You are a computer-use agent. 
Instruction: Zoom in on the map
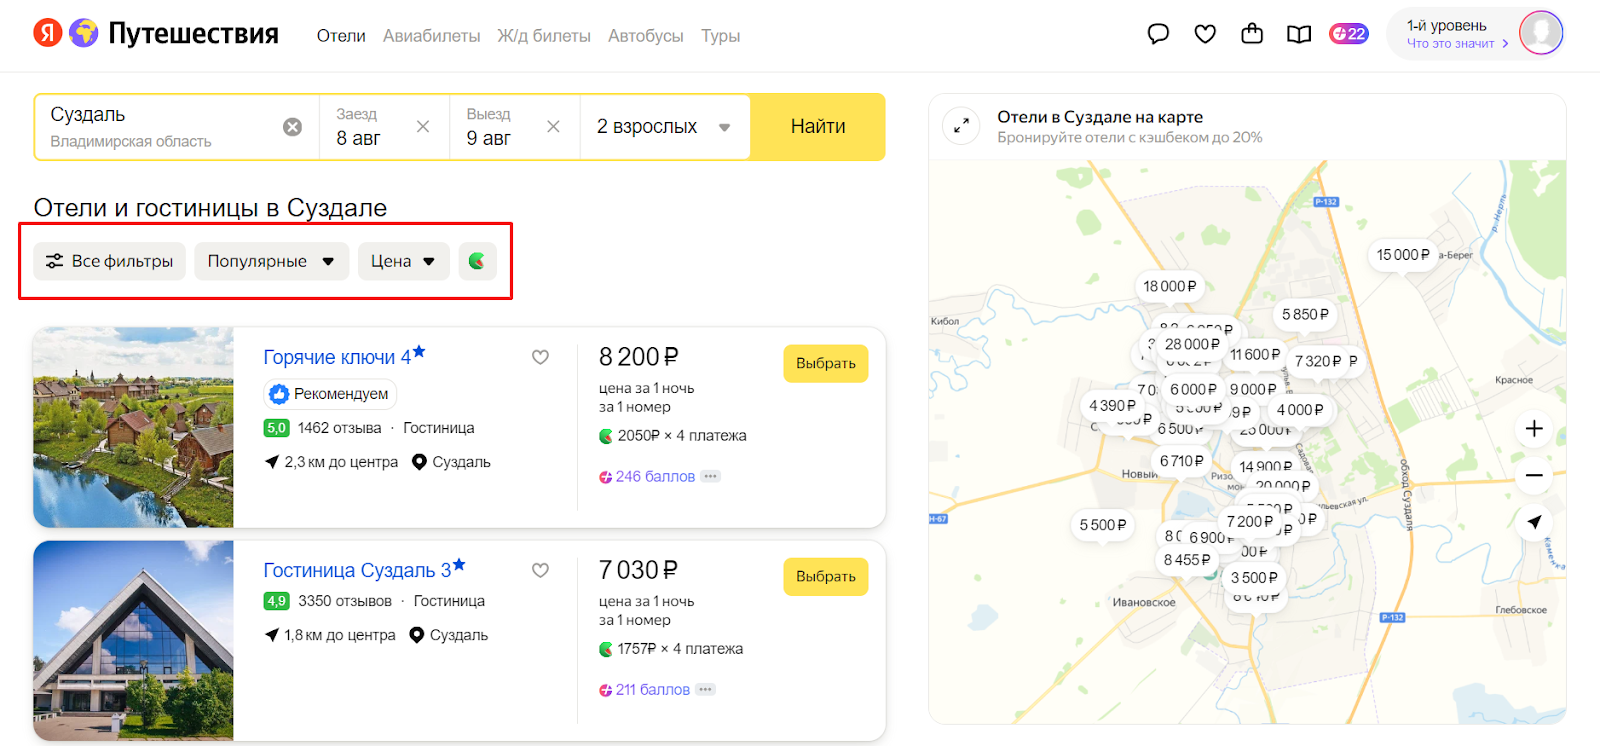[1534, 429]
